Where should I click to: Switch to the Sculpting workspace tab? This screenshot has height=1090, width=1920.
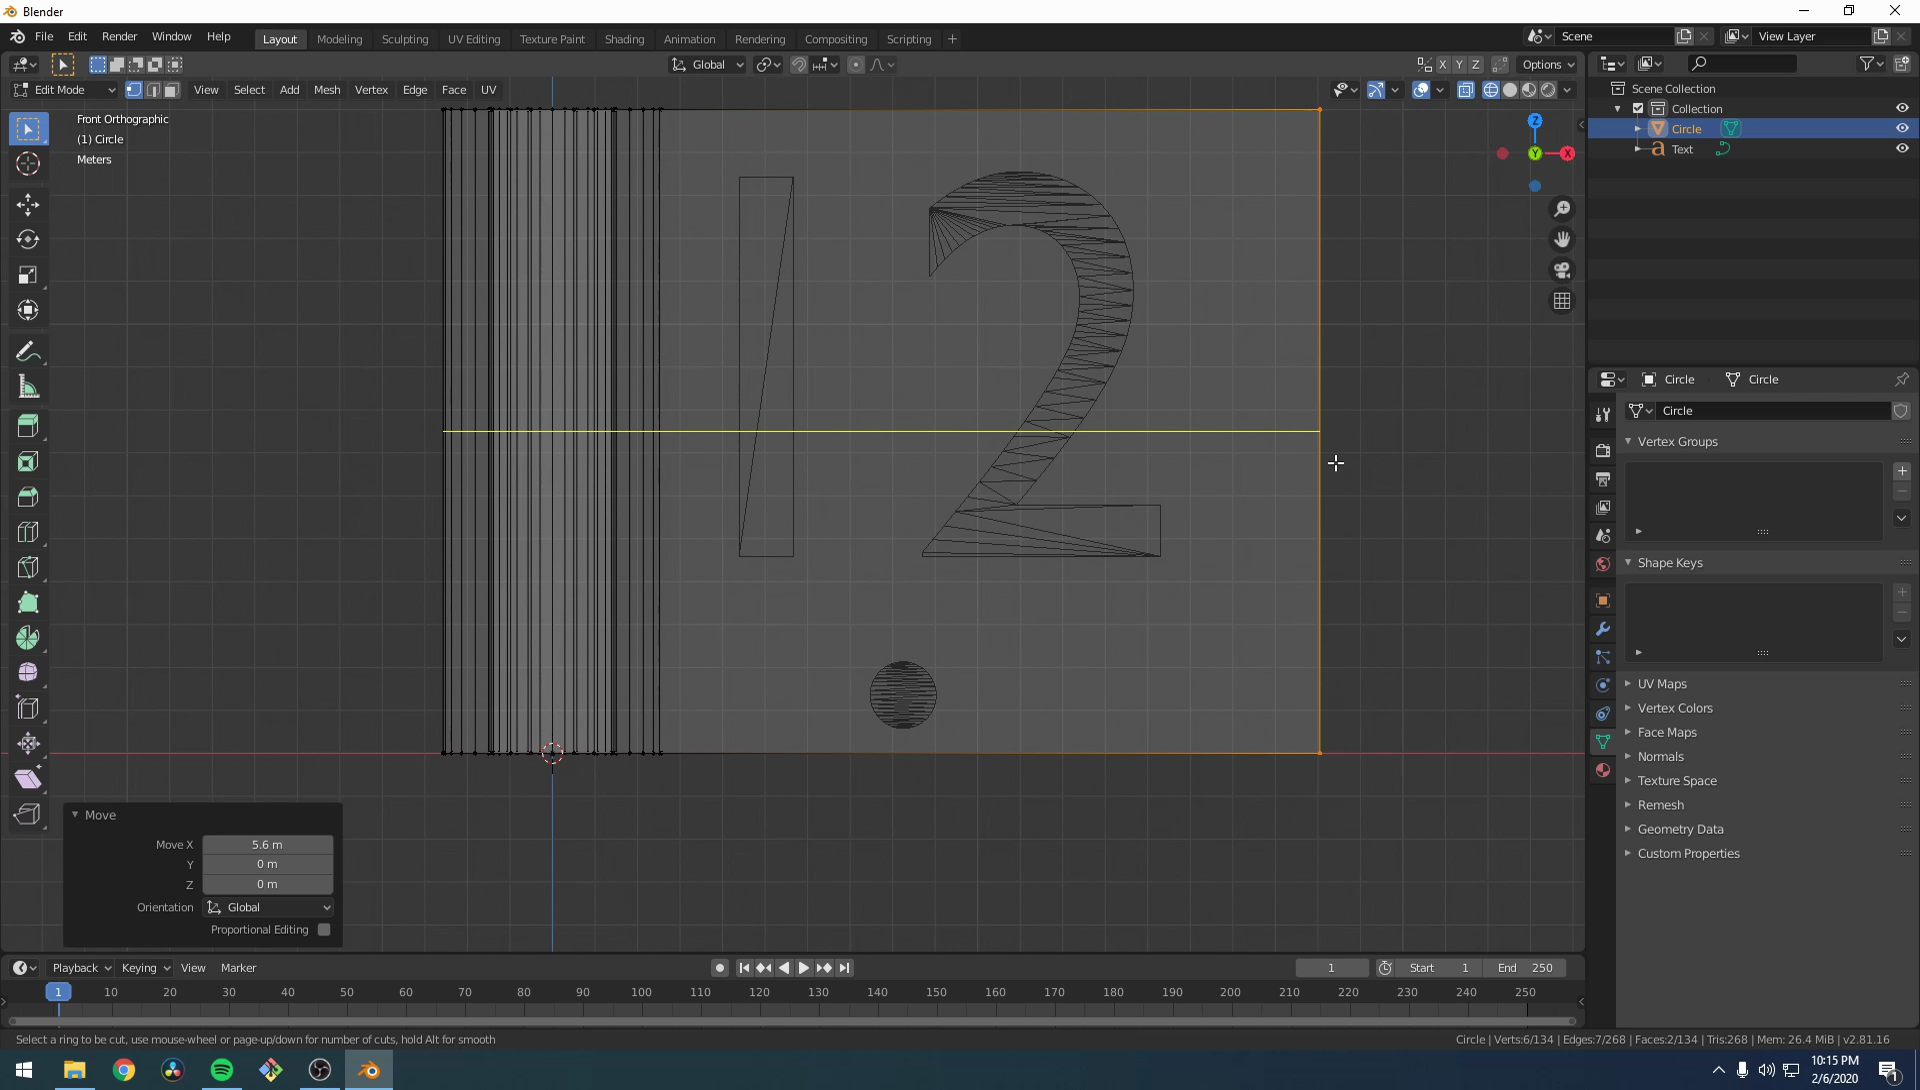click(404, 39)
